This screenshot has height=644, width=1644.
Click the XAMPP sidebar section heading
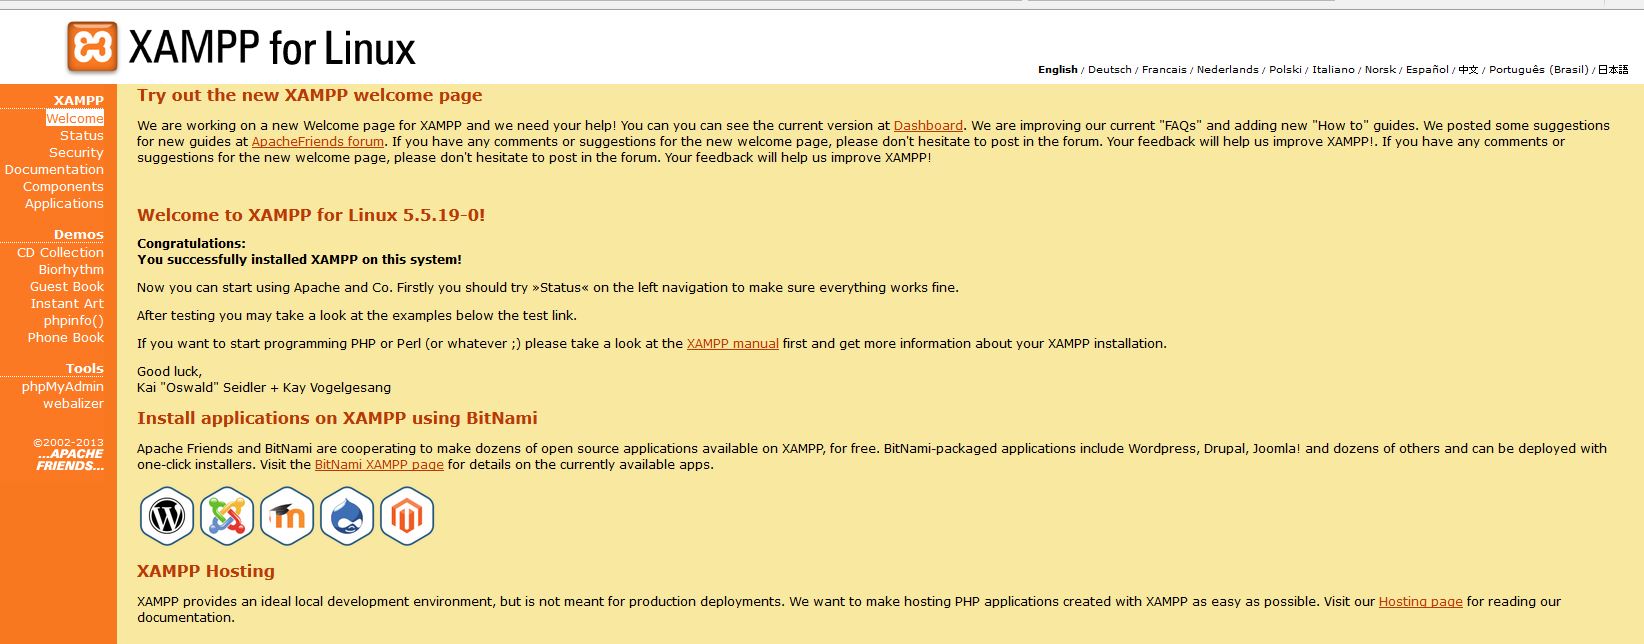coord(79,100)
